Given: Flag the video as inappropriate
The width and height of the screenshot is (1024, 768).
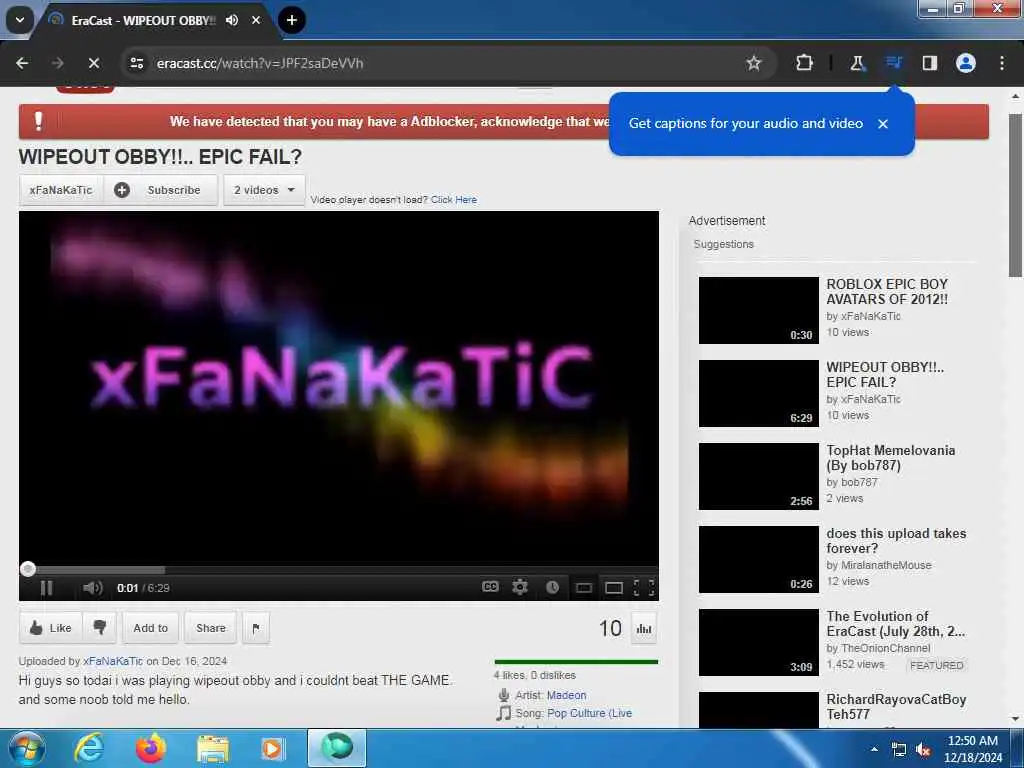Looking at the screenshot, I should [x=255, y=628].
